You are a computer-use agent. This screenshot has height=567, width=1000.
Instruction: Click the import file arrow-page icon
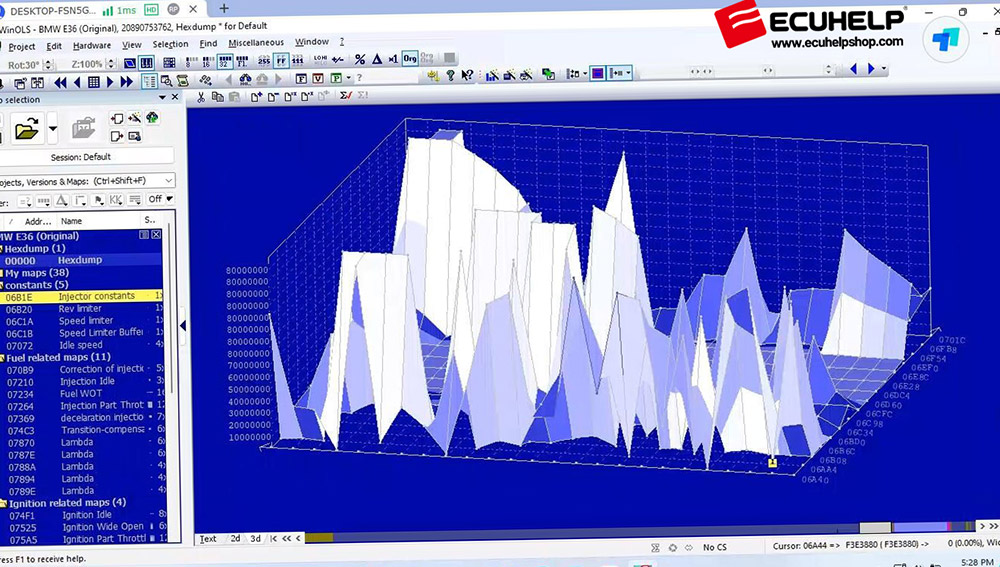[117, 118]
